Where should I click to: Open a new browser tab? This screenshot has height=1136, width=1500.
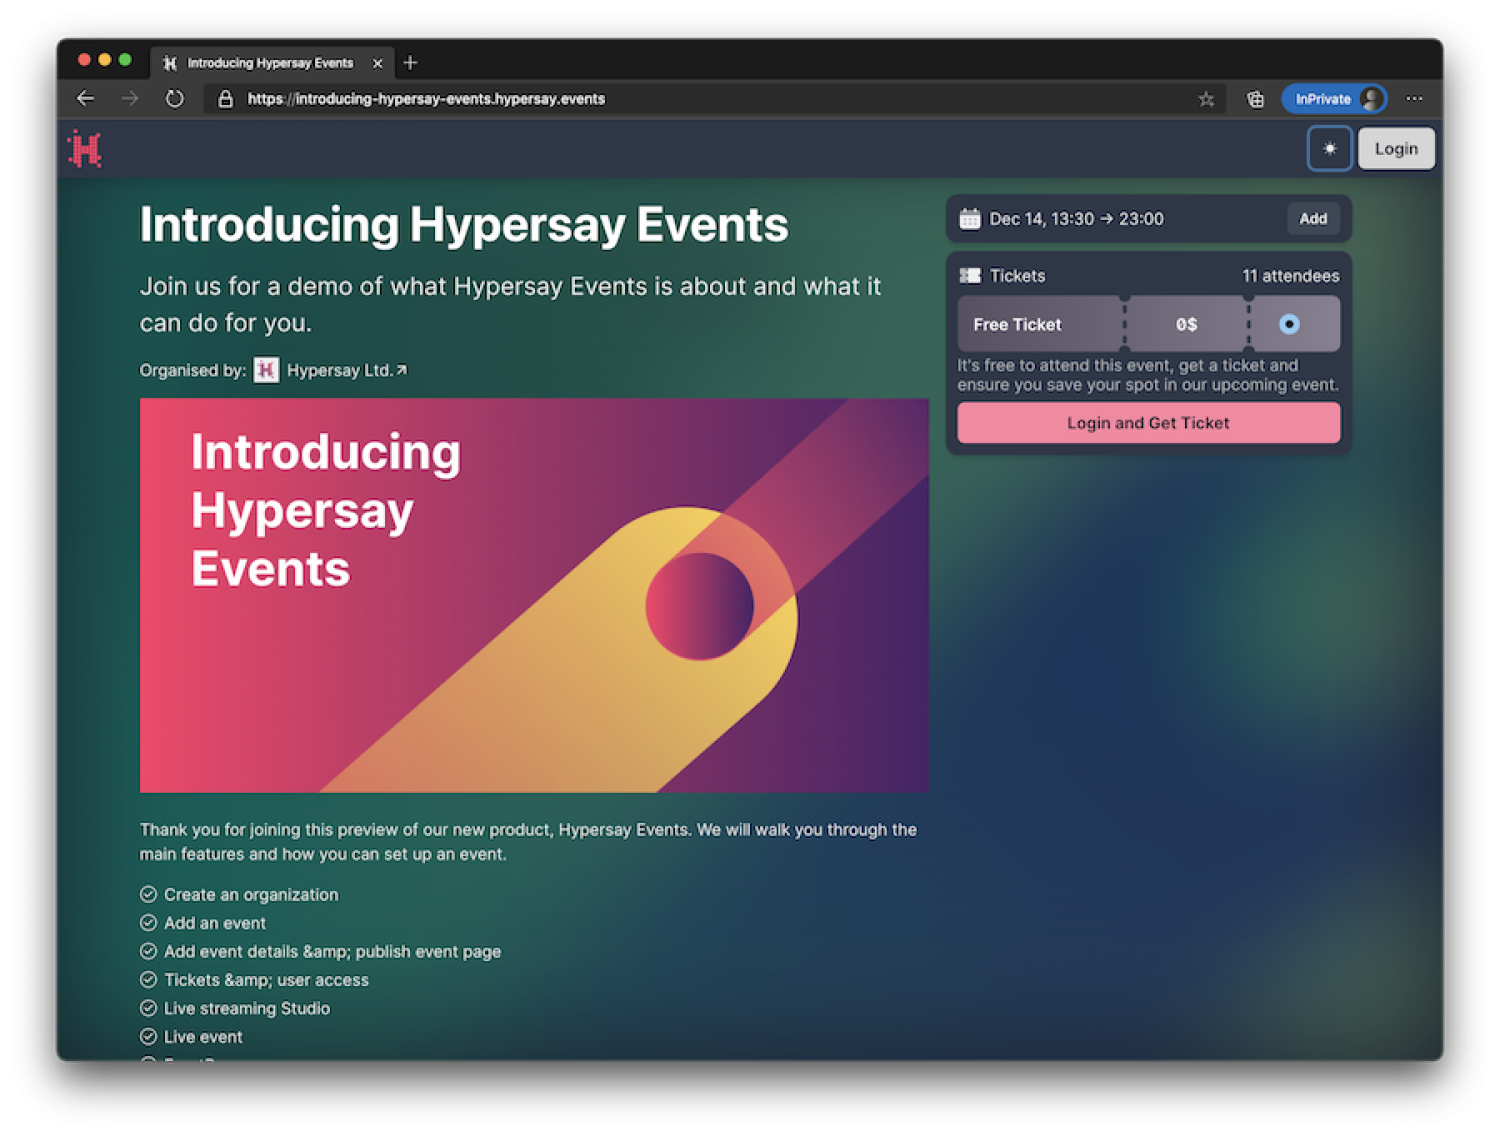coord(410,63)
